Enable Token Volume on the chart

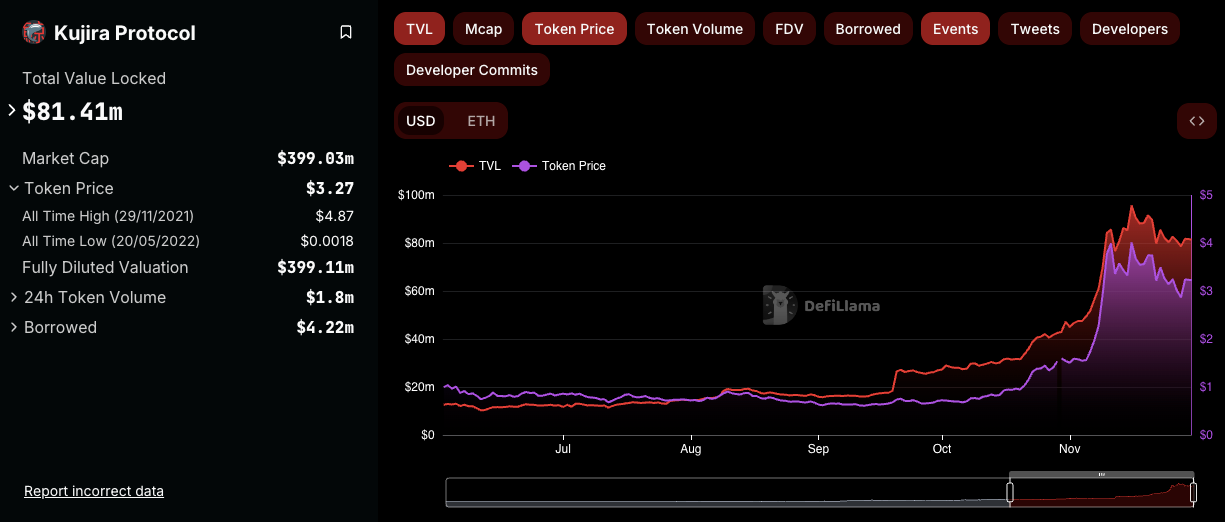pyautogui.click(x=695, y=29)
